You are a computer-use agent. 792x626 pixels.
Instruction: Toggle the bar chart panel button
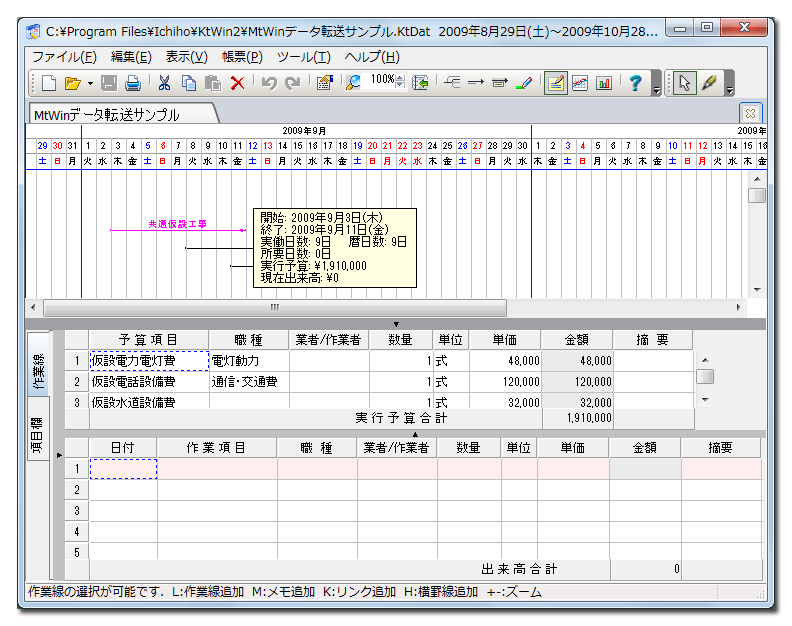coord(604,83)
